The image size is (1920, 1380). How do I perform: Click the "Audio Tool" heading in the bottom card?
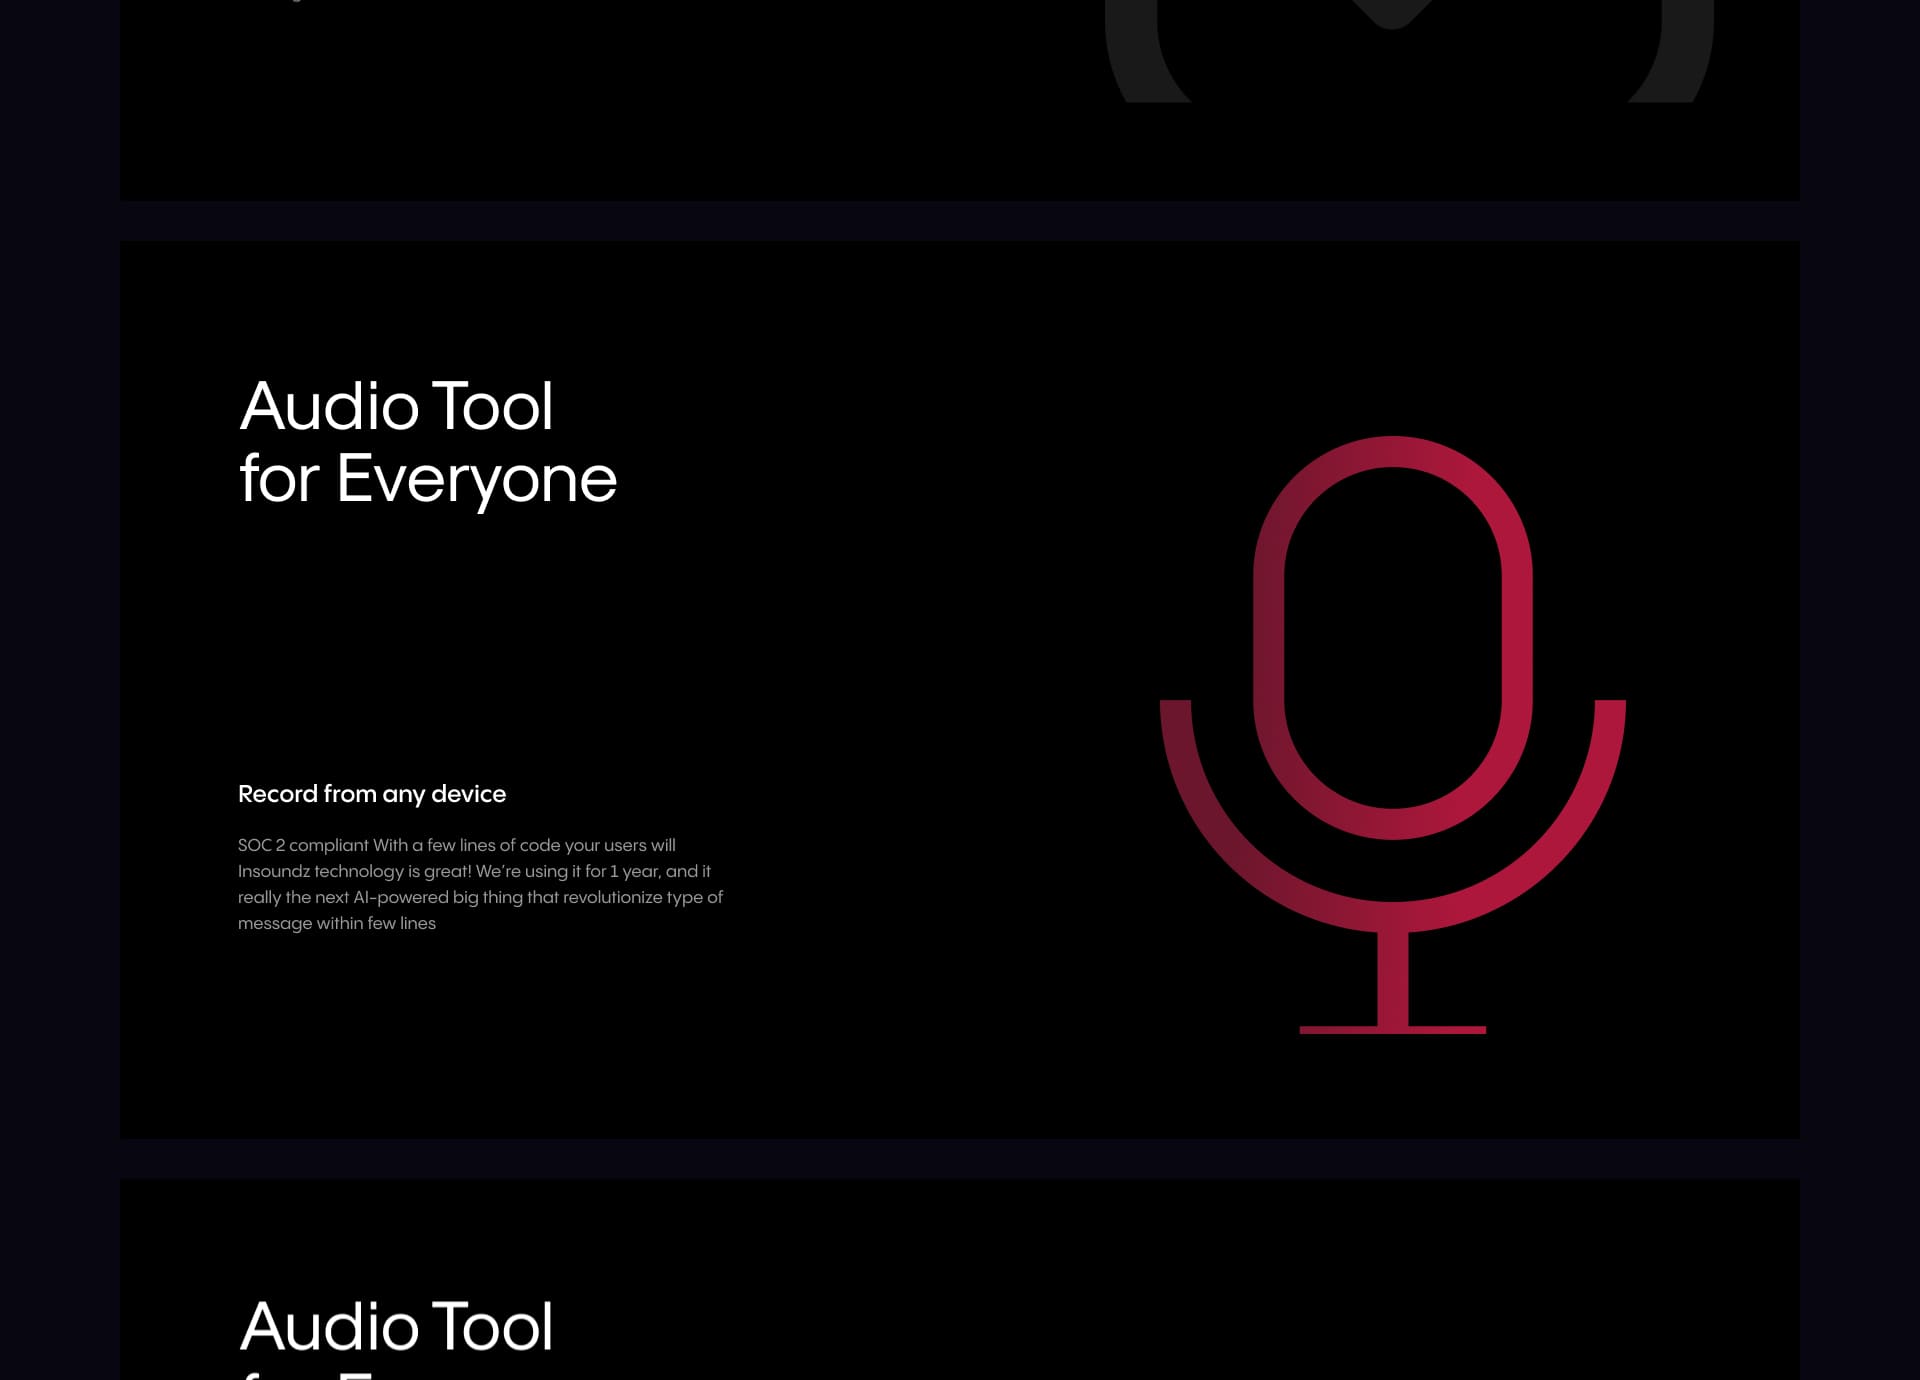(x=396, y=1326)
